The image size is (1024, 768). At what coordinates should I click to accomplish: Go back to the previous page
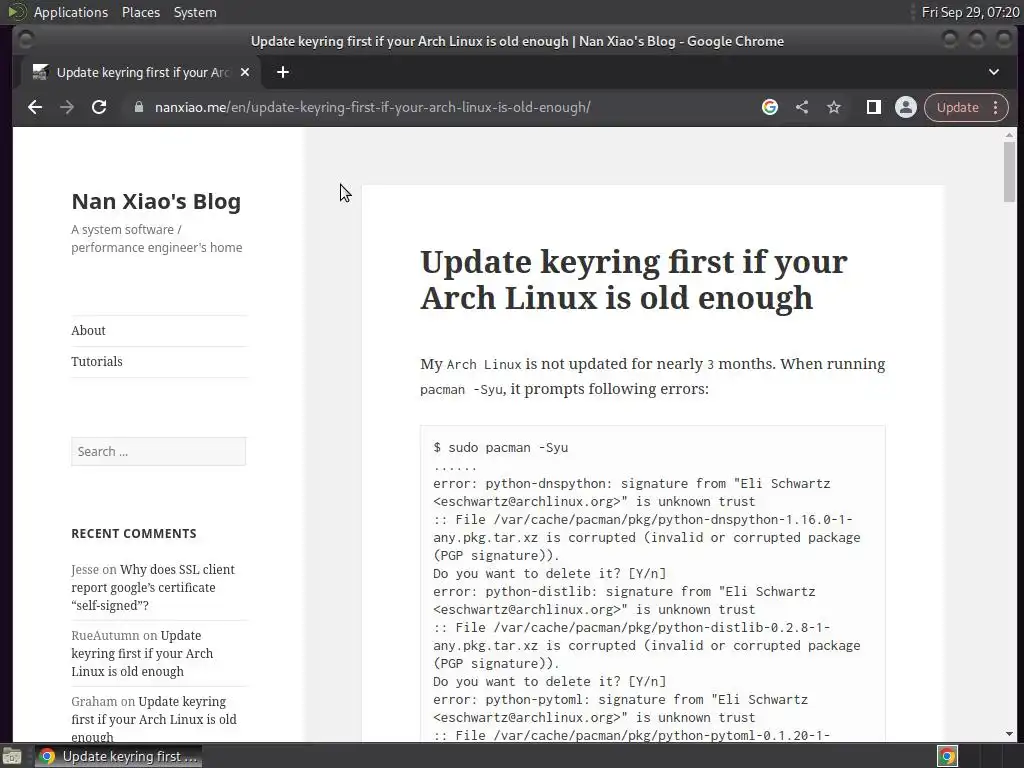pyautogui.click(x=35, y=108)
